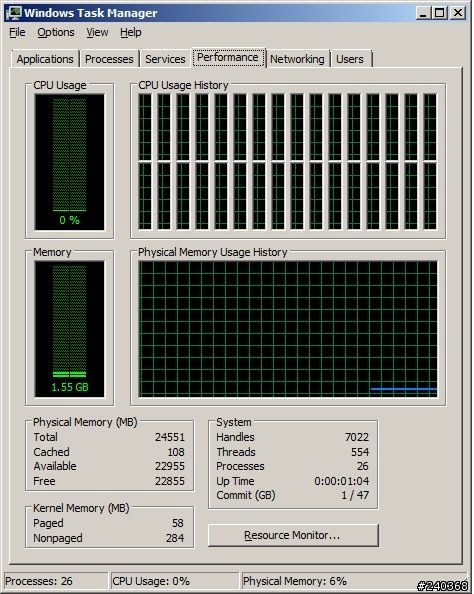The height and width of the screenshot is (594, 474).
Task: Click the status bar Physical Memory: 6% entry
Action: 354,581
